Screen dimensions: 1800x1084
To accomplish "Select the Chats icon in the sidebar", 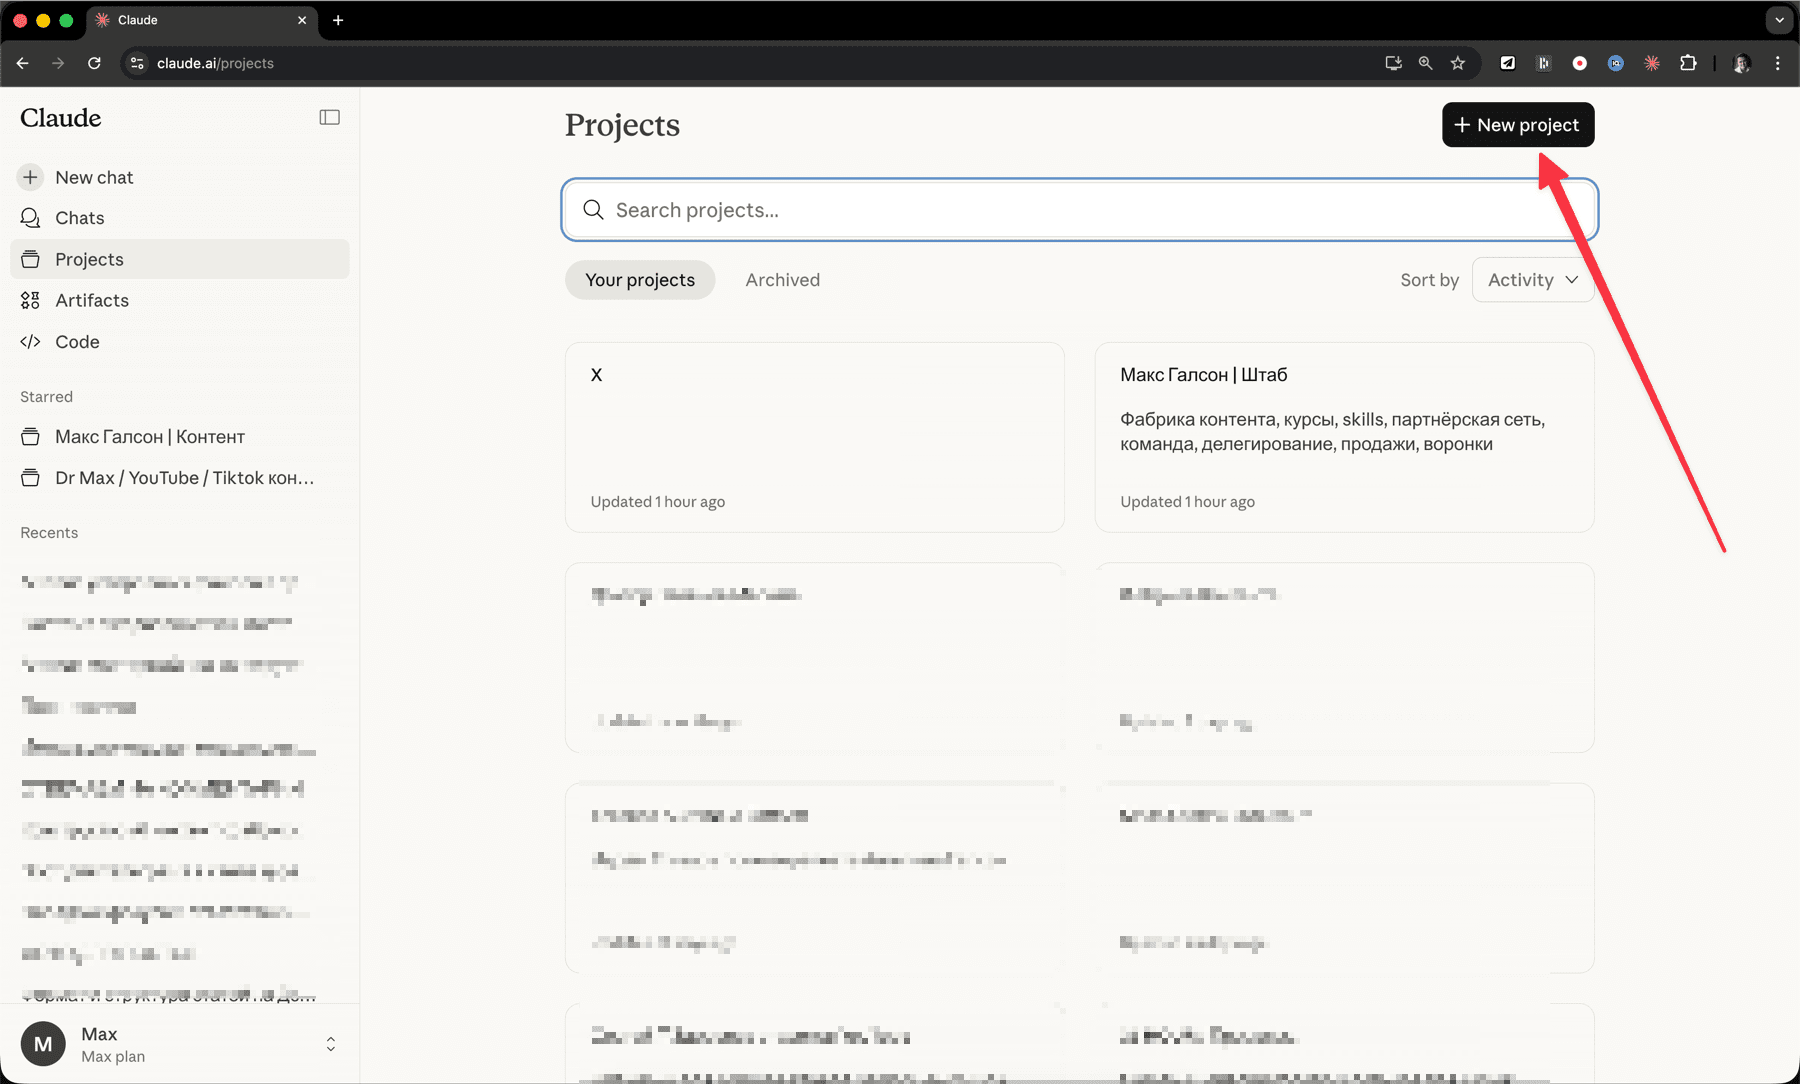I will (30, 218).
